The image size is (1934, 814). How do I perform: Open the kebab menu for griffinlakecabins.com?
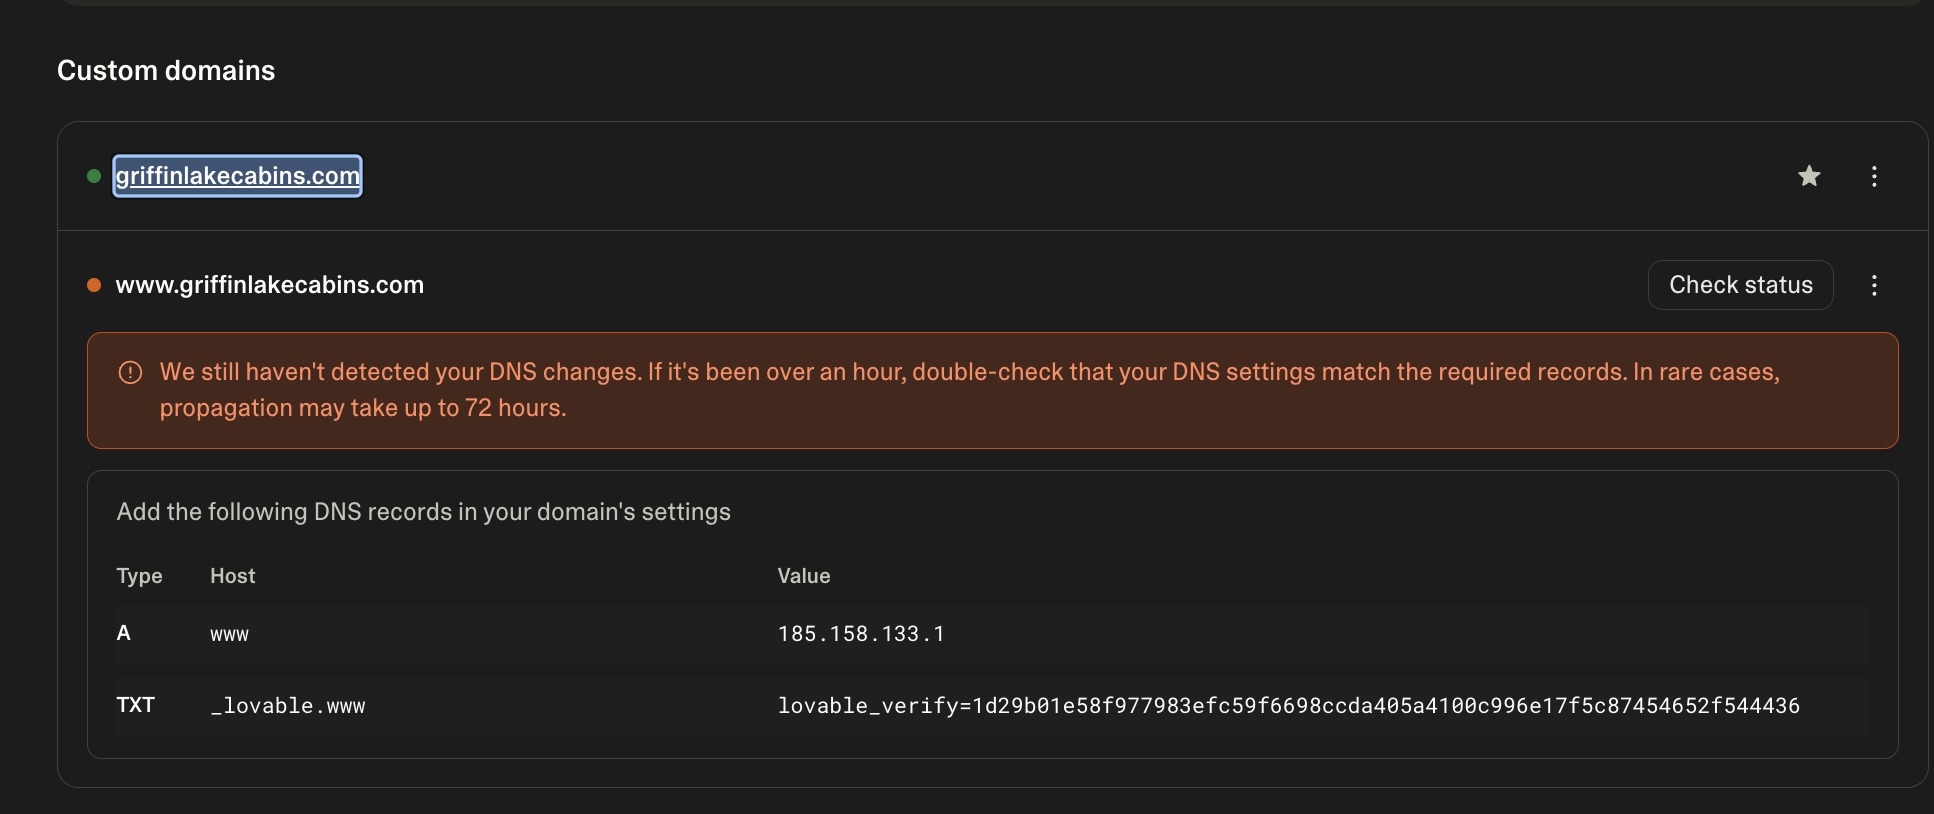pyautogui.click(x=1874, y=176)
